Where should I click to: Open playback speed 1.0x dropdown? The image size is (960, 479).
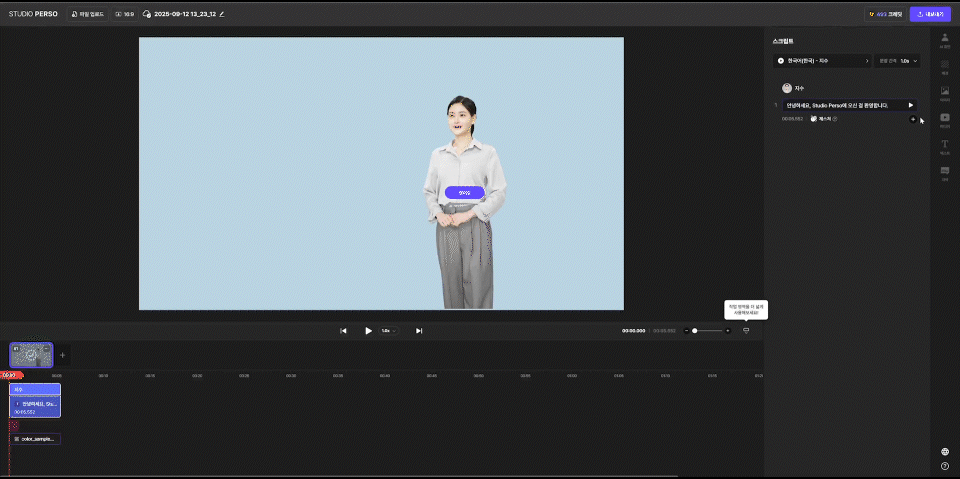(388, 330)
